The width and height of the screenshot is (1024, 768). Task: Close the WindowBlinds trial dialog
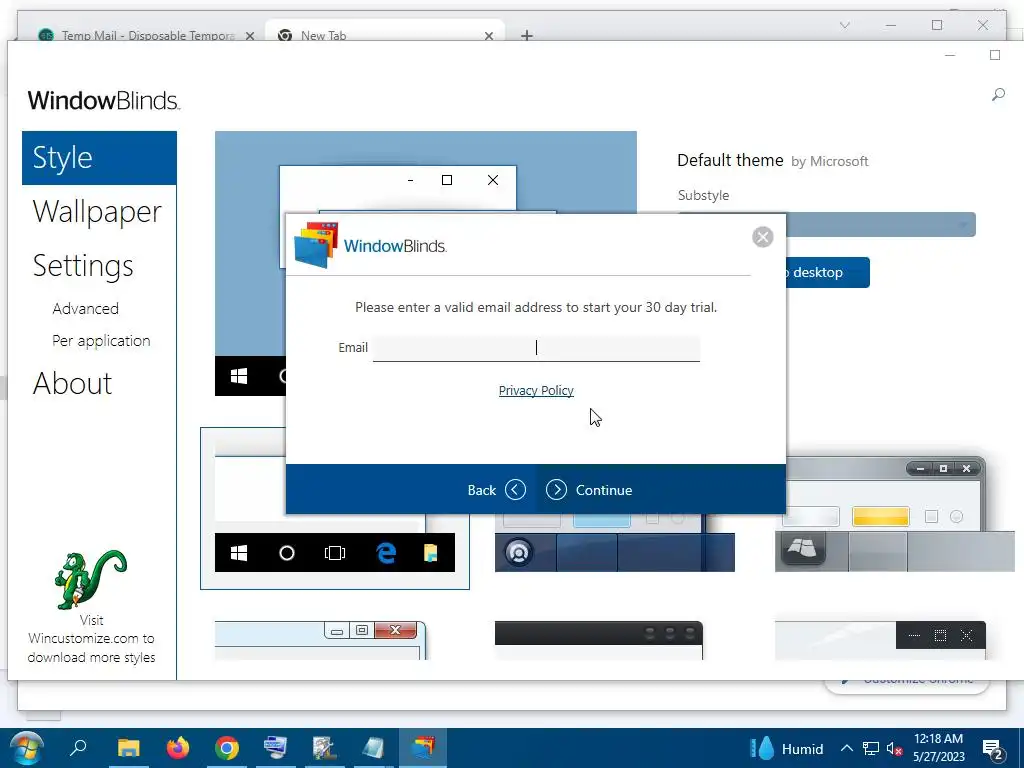point(762,236)
